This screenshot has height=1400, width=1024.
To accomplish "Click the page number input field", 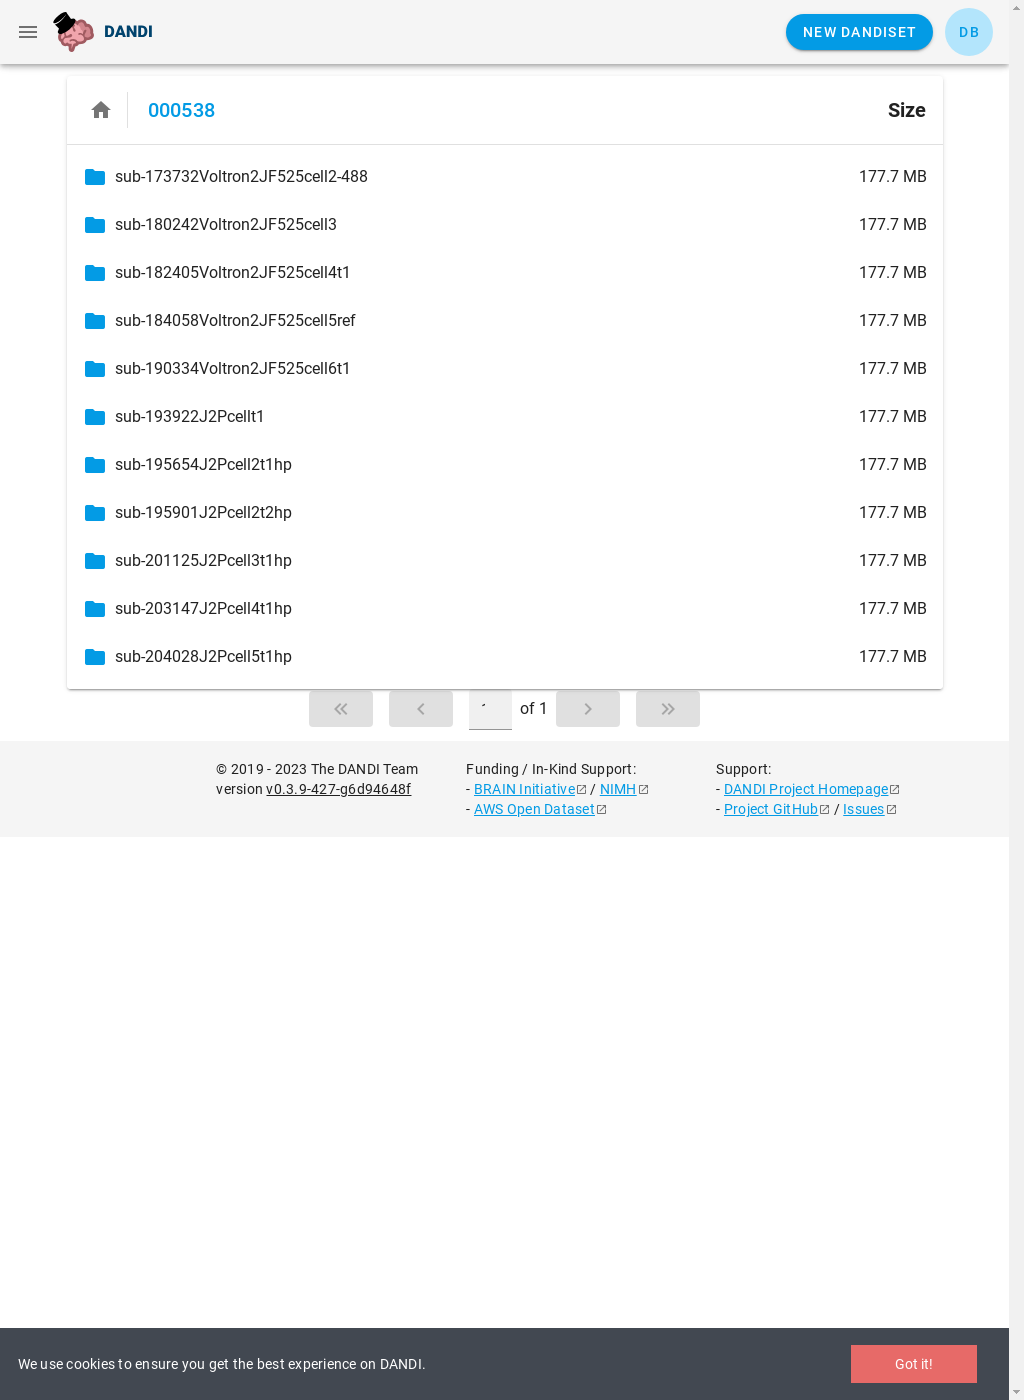I will [x=490, y=709].
